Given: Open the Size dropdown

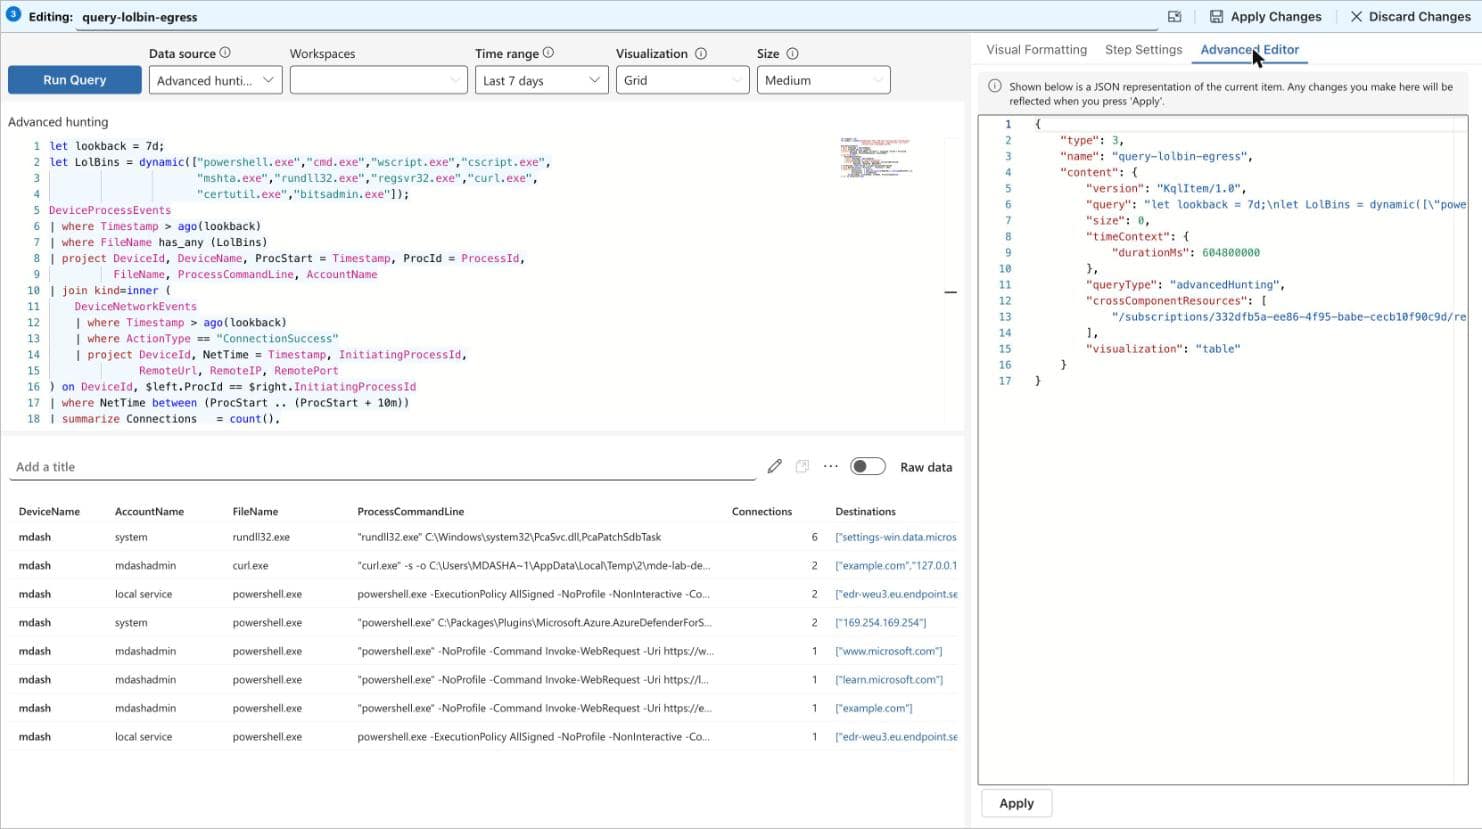Looking at the screenshot, I should [x=823, y=80].
